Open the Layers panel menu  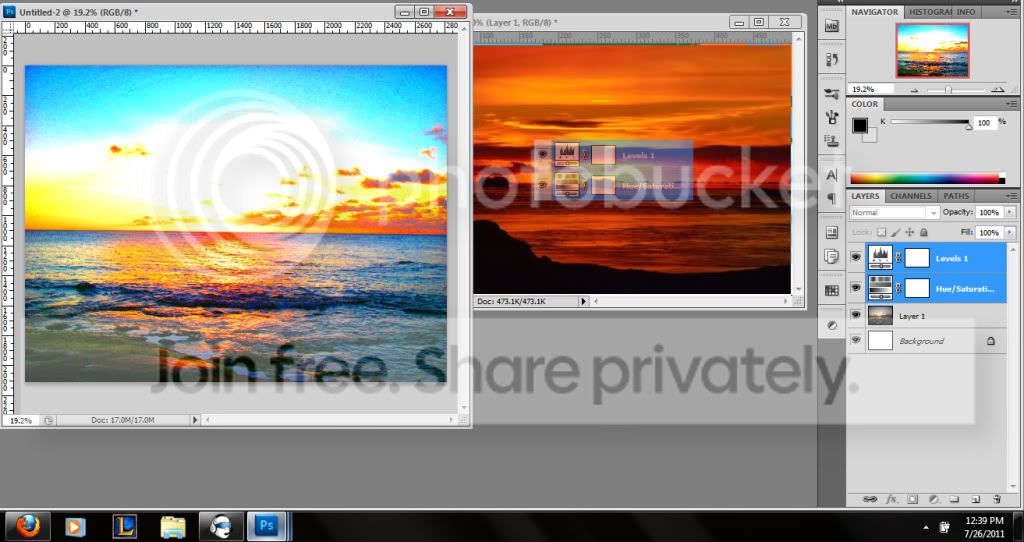point(1012,196)
